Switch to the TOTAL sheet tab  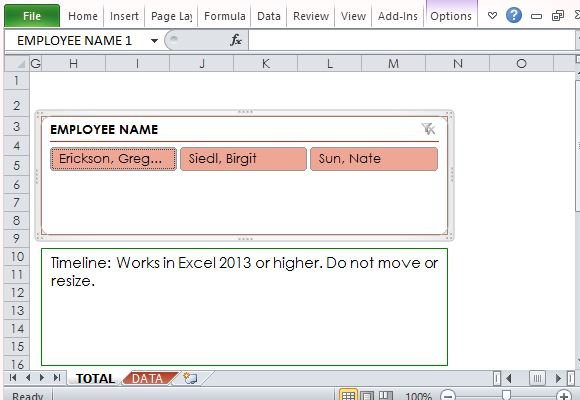click(95, 379)
